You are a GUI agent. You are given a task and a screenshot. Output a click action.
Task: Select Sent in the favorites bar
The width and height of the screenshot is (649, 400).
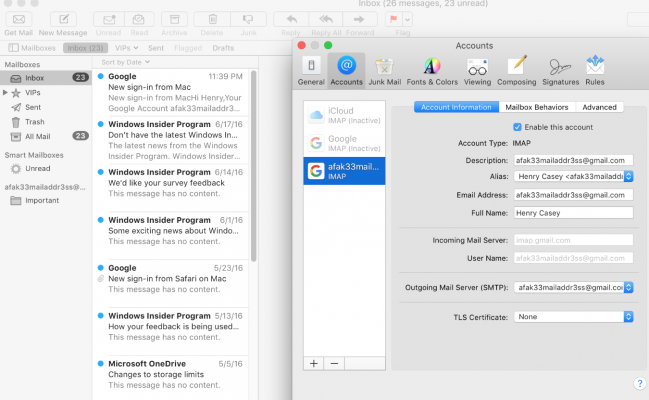click(156, 48)
